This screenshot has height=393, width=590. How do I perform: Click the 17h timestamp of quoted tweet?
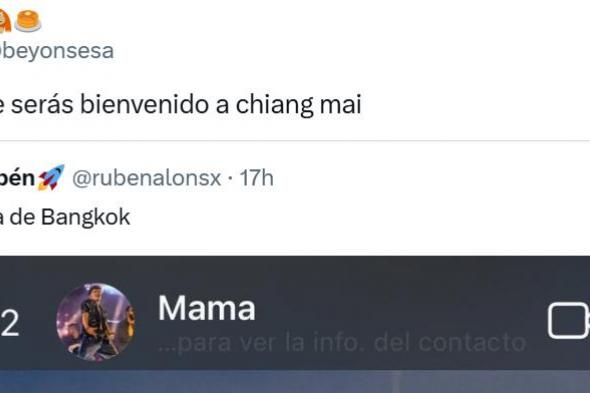pyautogui.click(x=256, y=178)
